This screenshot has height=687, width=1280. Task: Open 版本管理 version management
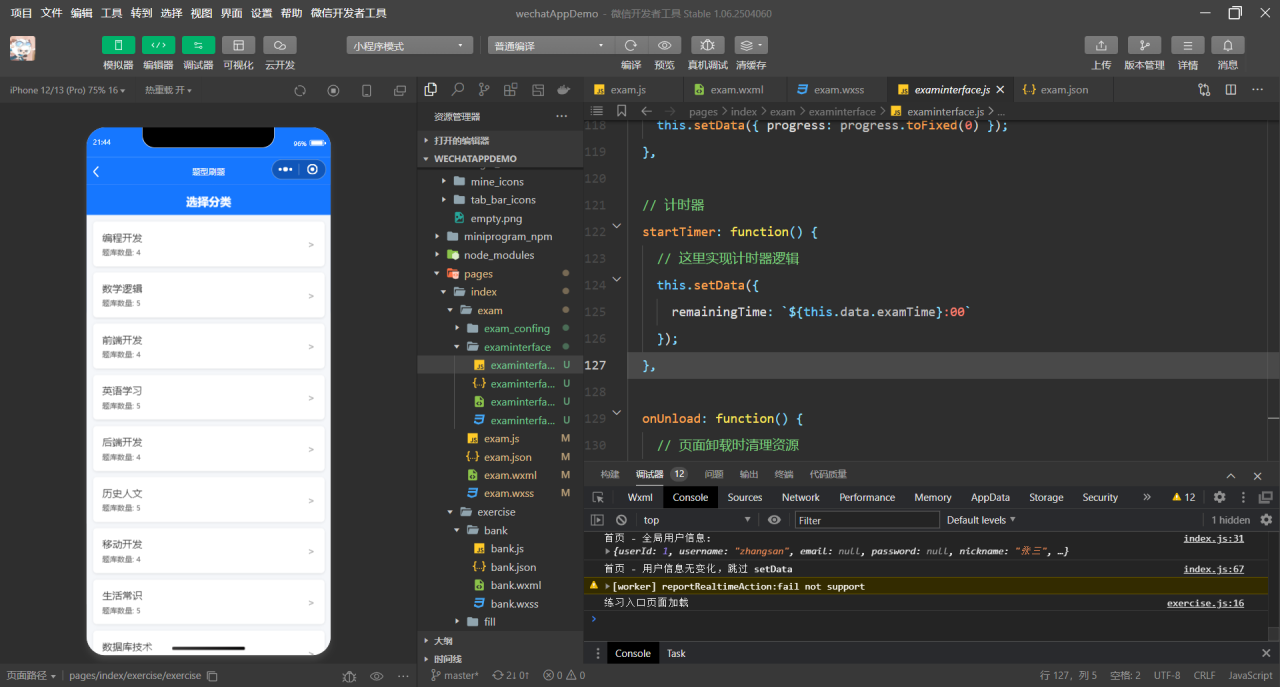pyautogui.click(x=1144, y=45)
